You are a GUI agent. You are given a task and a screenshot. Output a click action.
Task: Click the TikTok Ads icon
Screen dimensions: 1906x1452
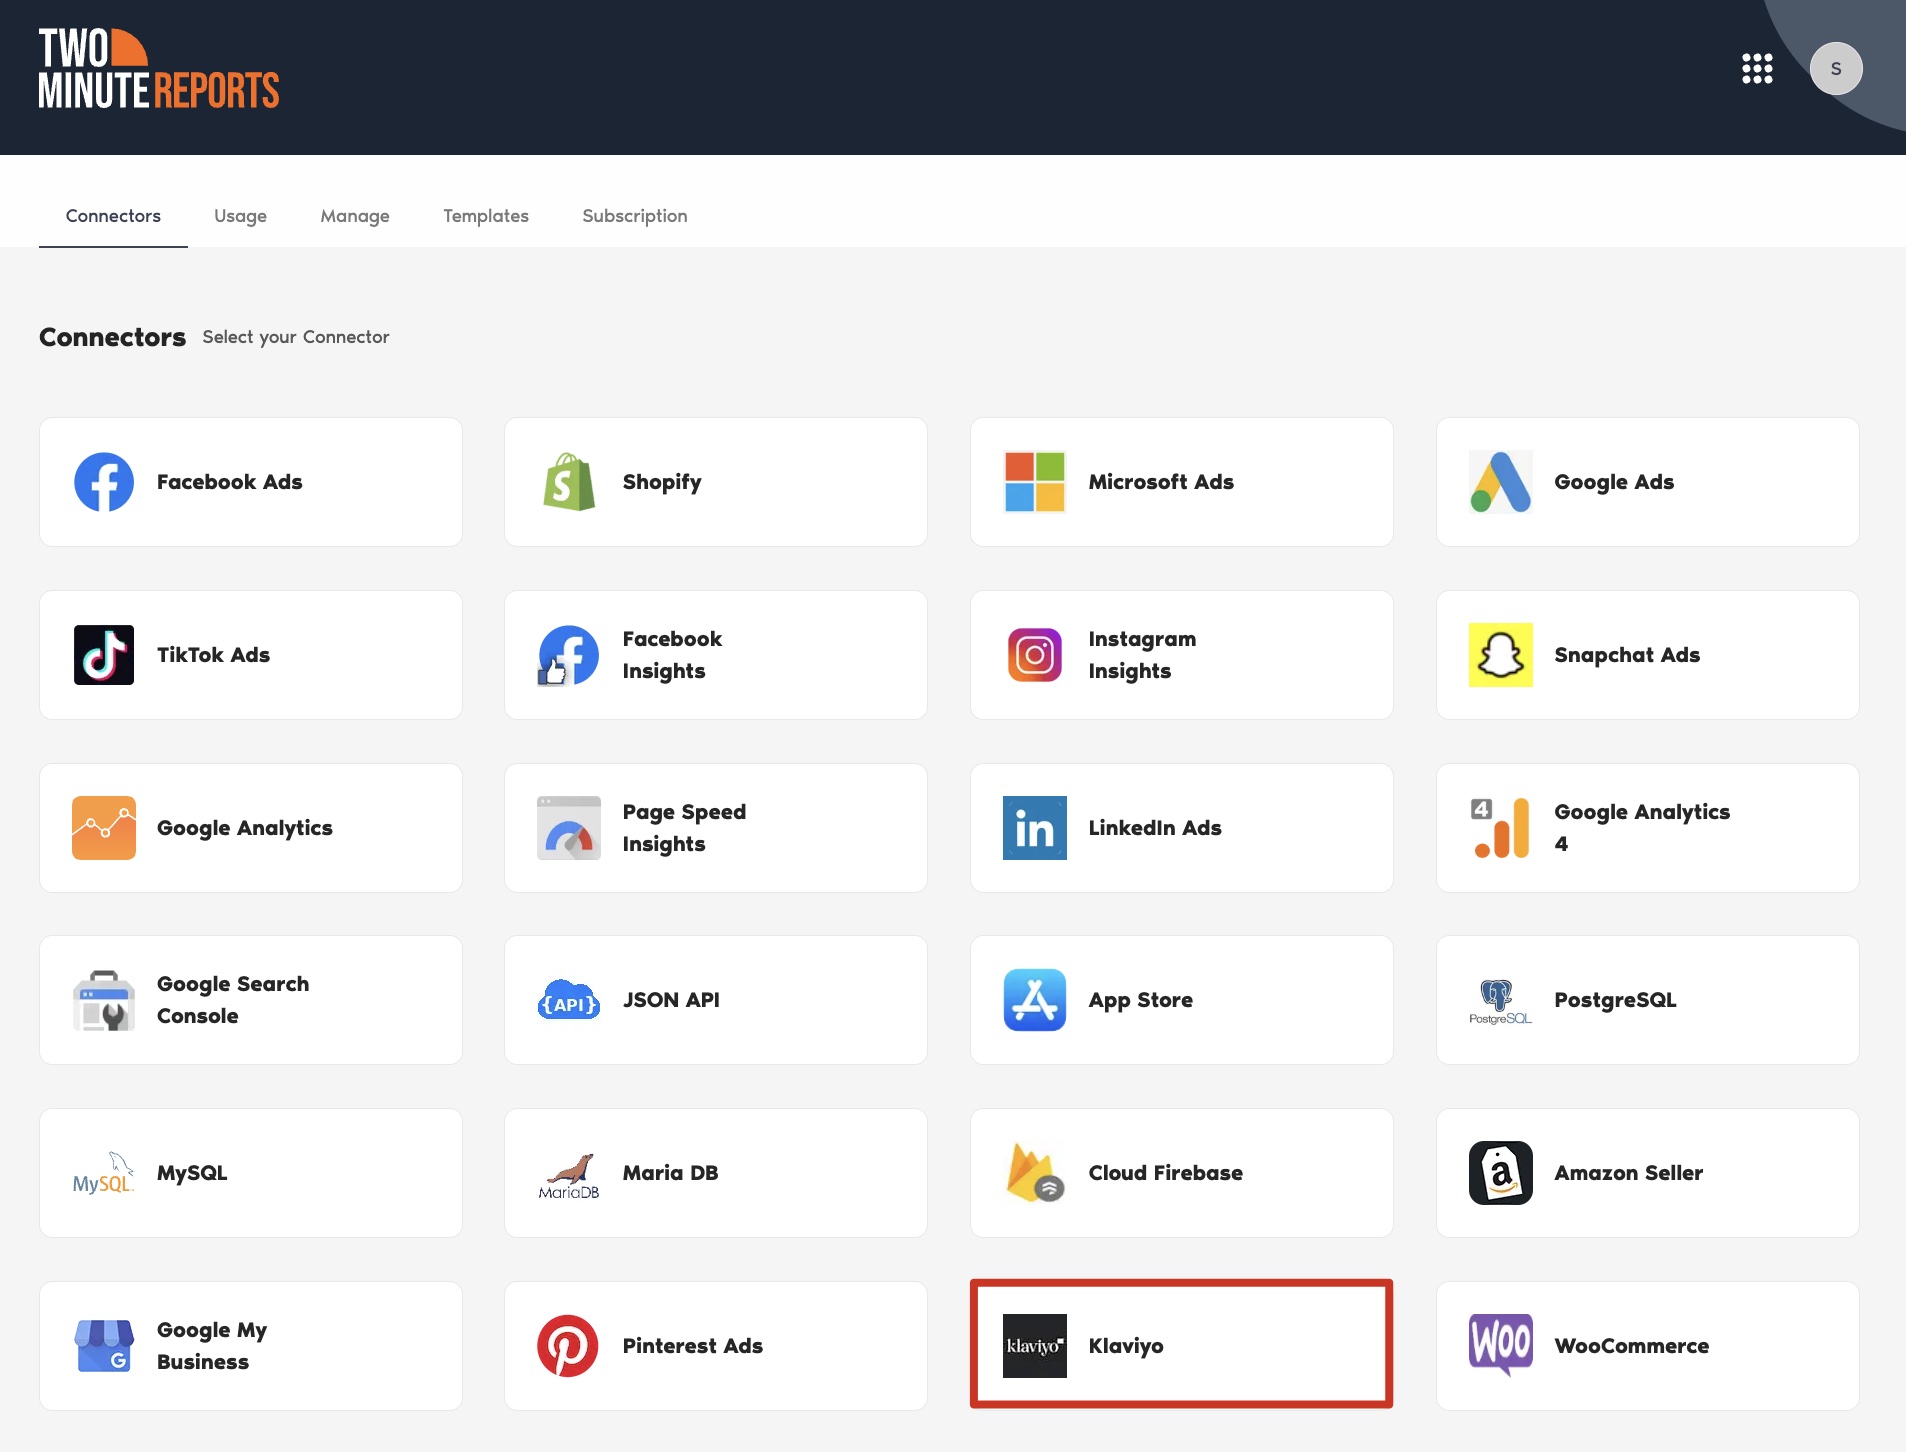[x=104, y=655]
